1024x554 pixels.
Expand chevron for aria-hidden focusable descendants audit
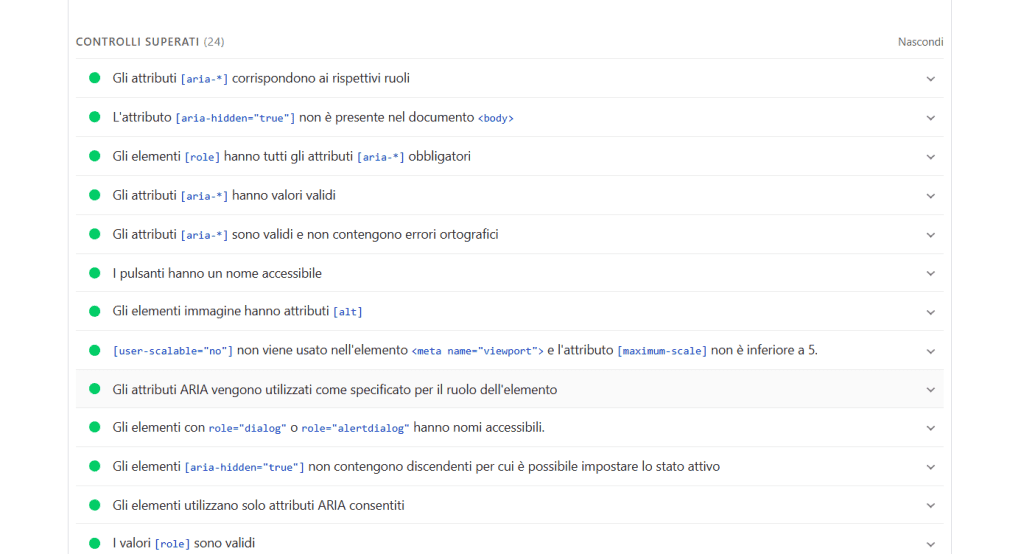(x=931, y=466)
